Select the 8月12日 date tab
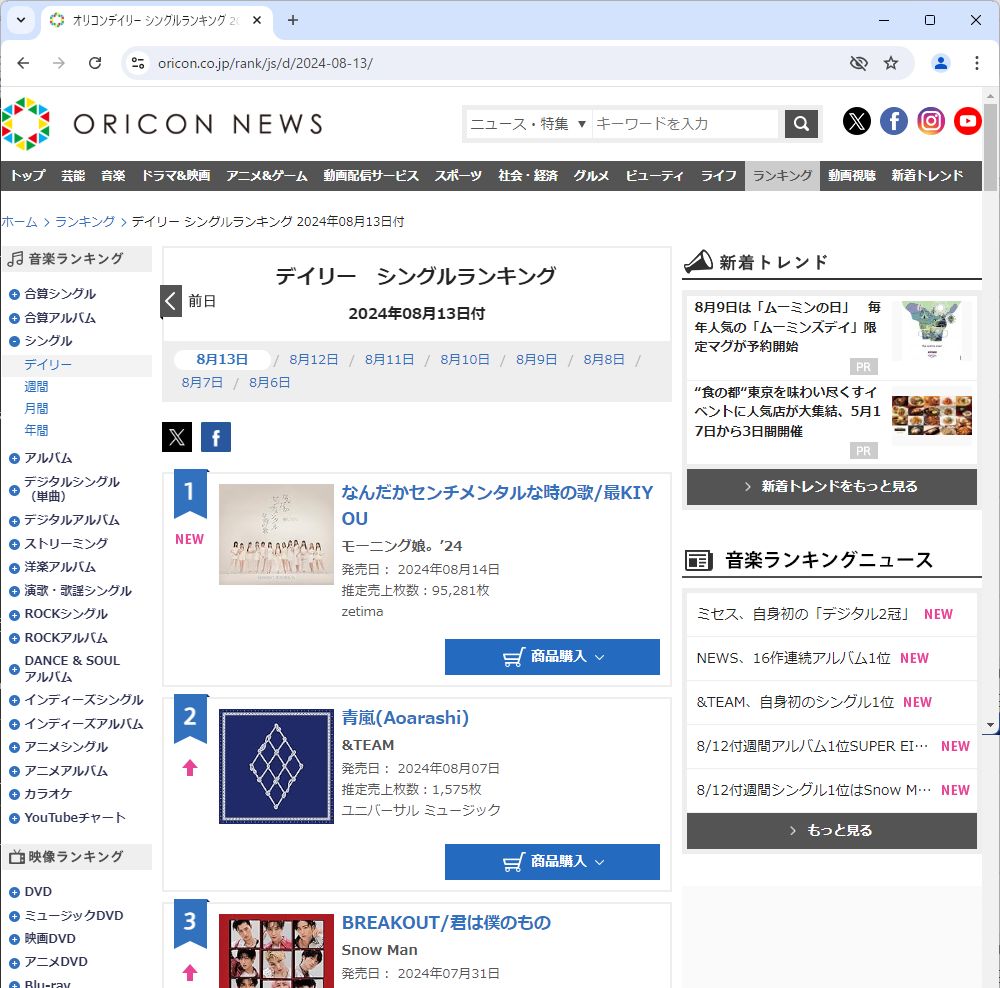1000x988 pixels. click(314, 360)
